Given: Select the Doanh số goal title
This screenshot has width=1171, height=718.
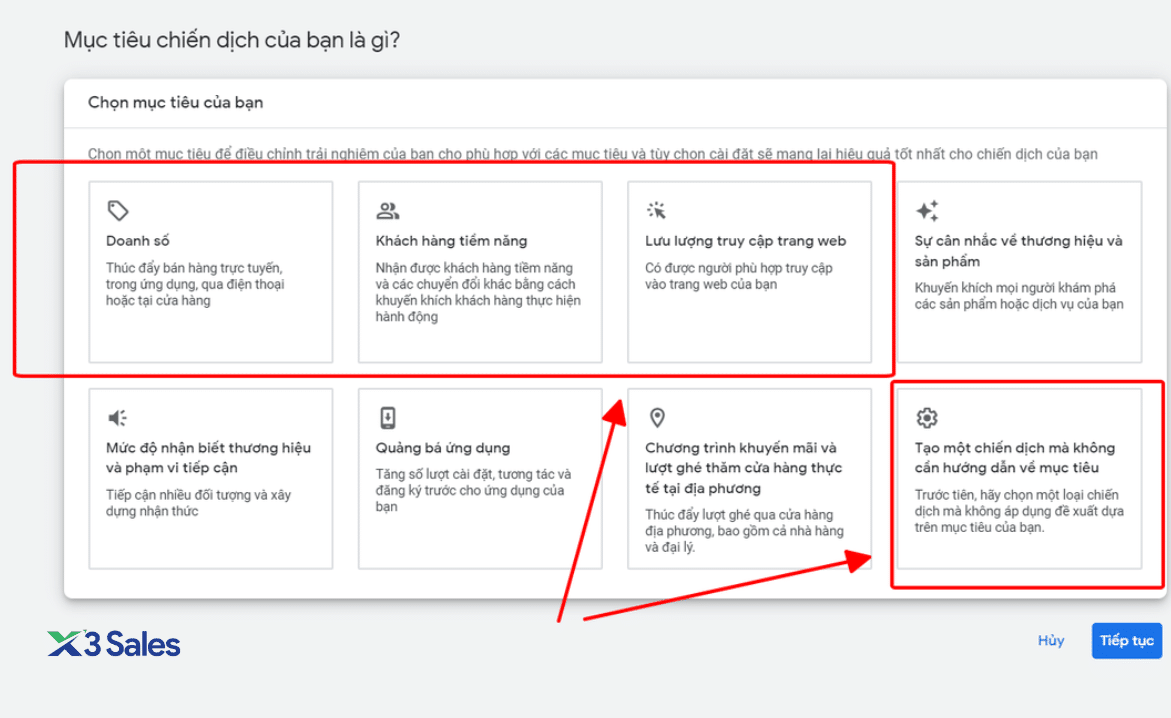Looking at the screenshot, I should [x=137, y=241].
